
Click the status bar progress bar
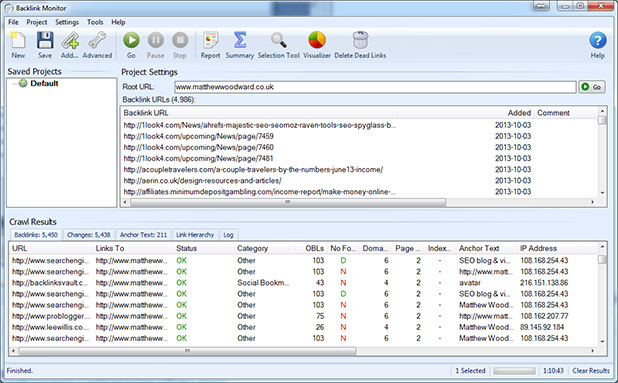[514, 371]
